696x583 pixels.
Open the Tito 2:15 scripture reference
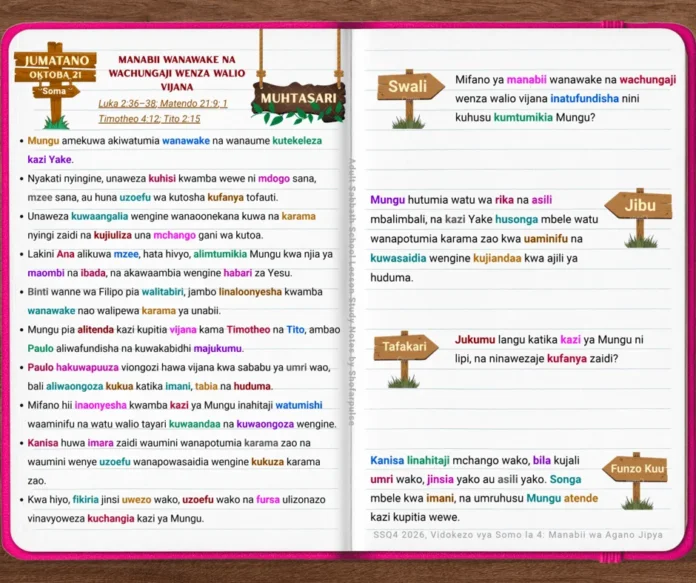pyautogui.click(x=182, y=119)
